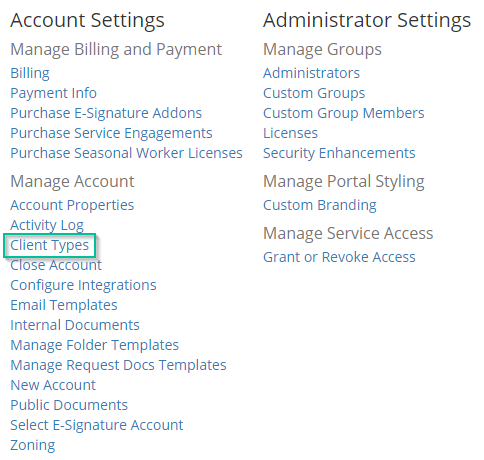Click the Zoning link
Viewport: 484px width, 460px height.
[x=33, y=445]
